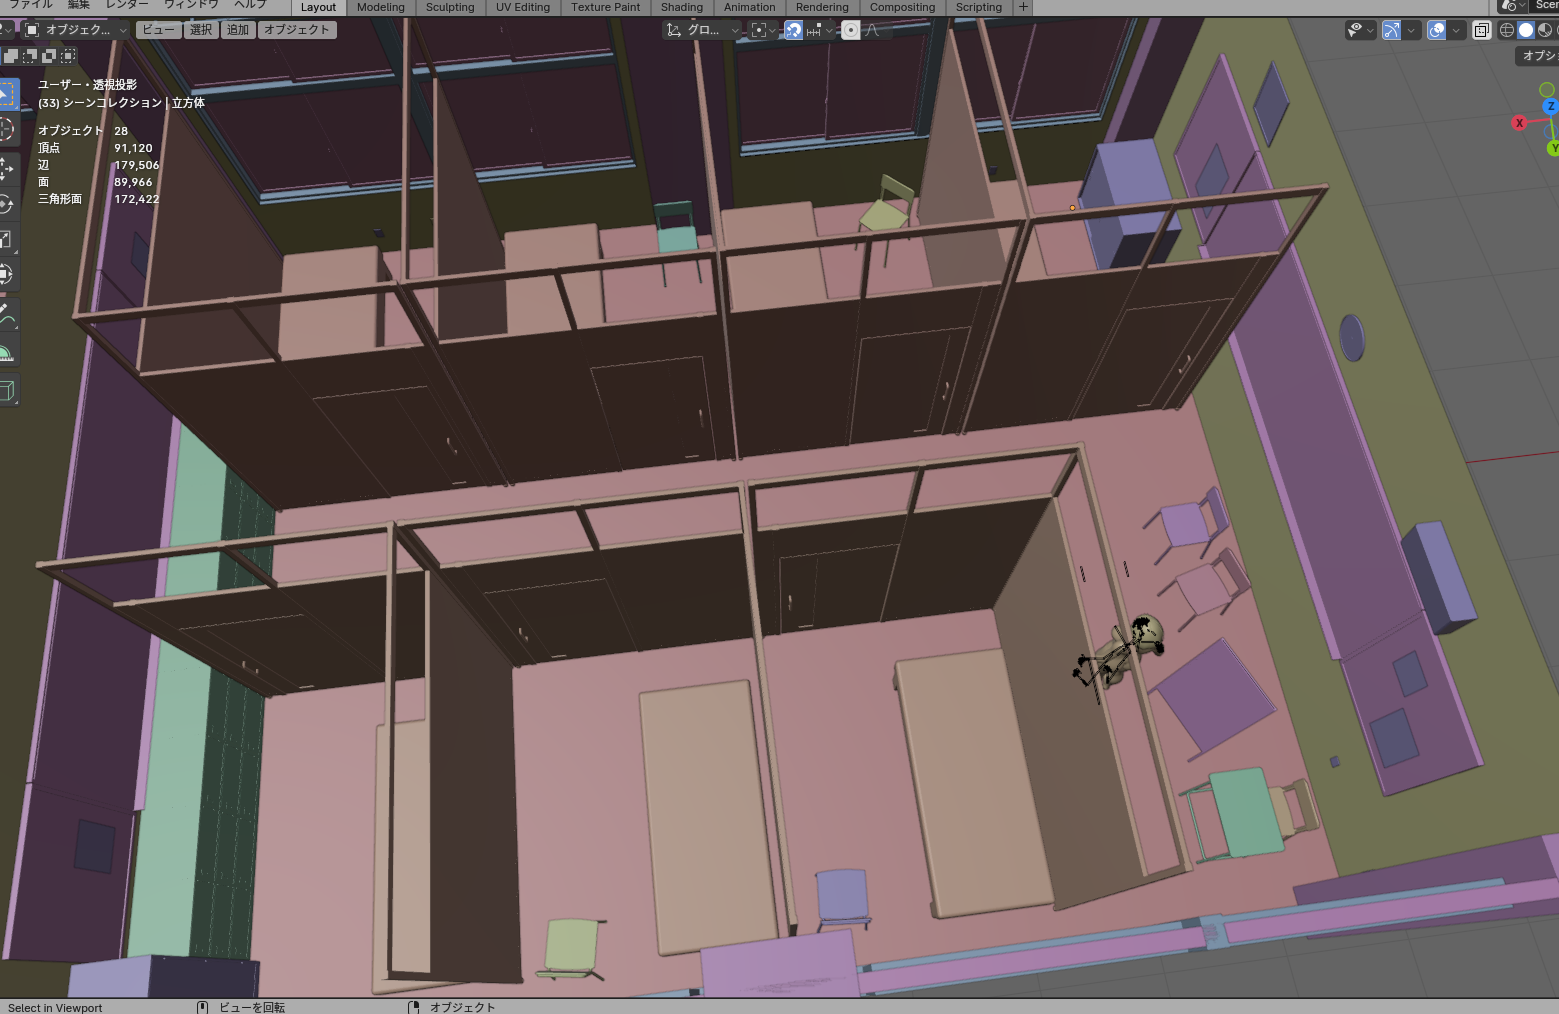Click the red X axis gizmo
This screenshot has height=1014, width=1559.
1519,123
